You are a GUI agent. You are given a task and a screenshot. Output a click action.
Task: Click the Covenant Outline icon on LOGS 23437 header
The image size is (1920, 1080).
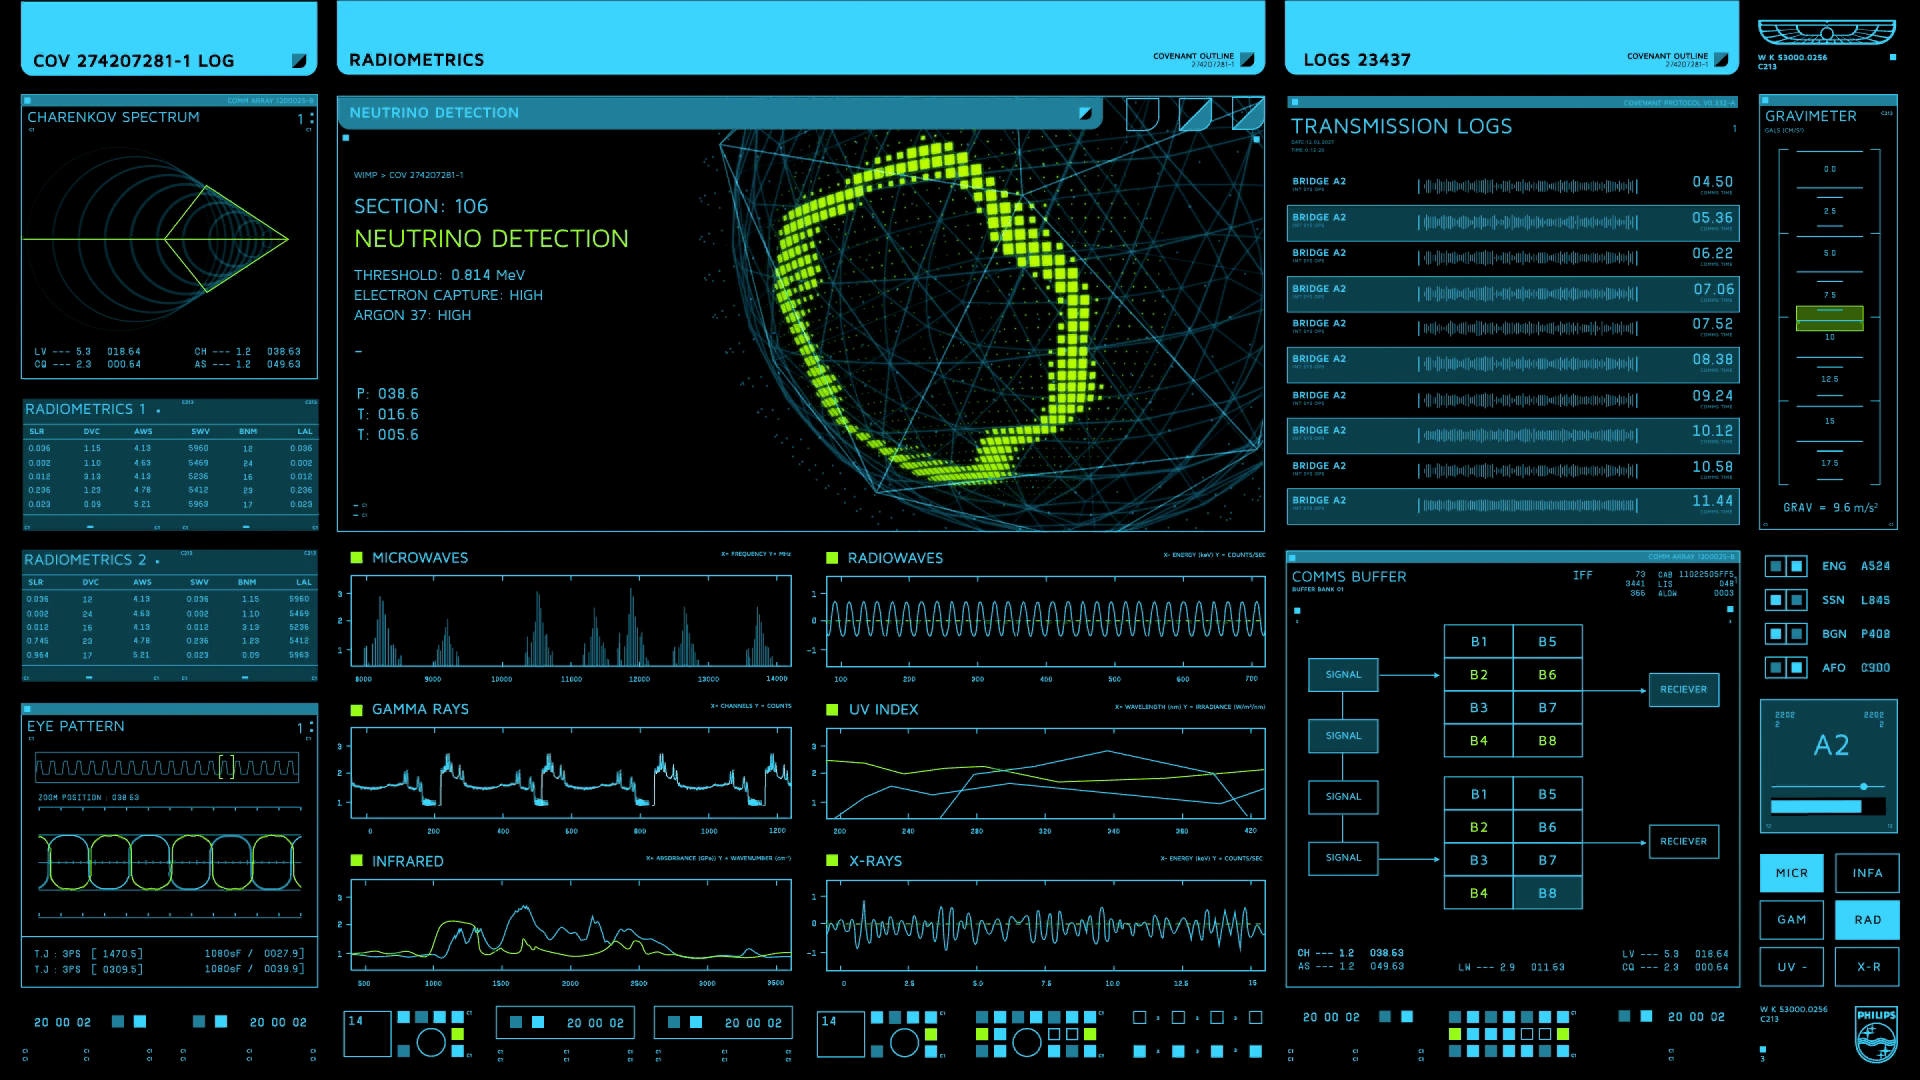click(x=1721, y=59)
